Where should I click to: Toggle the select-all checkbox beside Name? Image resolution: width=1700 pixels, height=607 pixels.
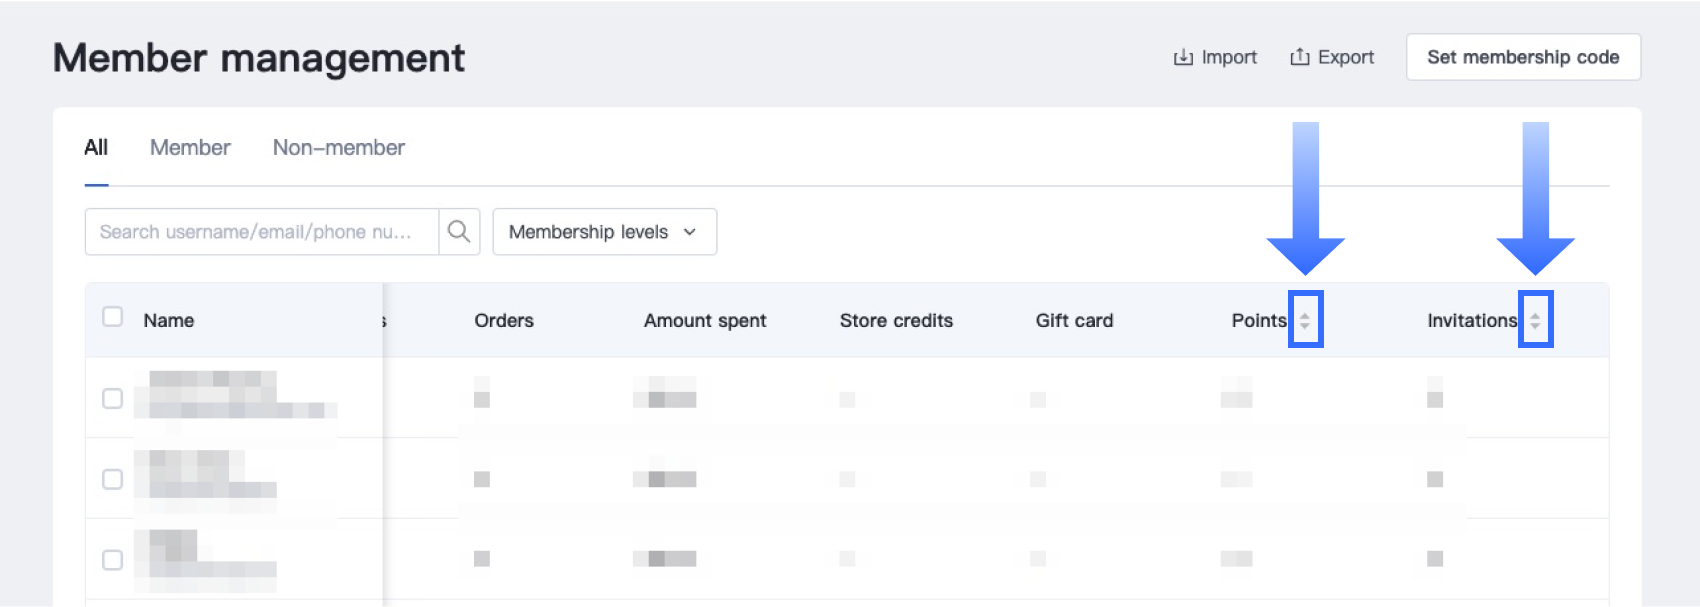click(113, 317)
